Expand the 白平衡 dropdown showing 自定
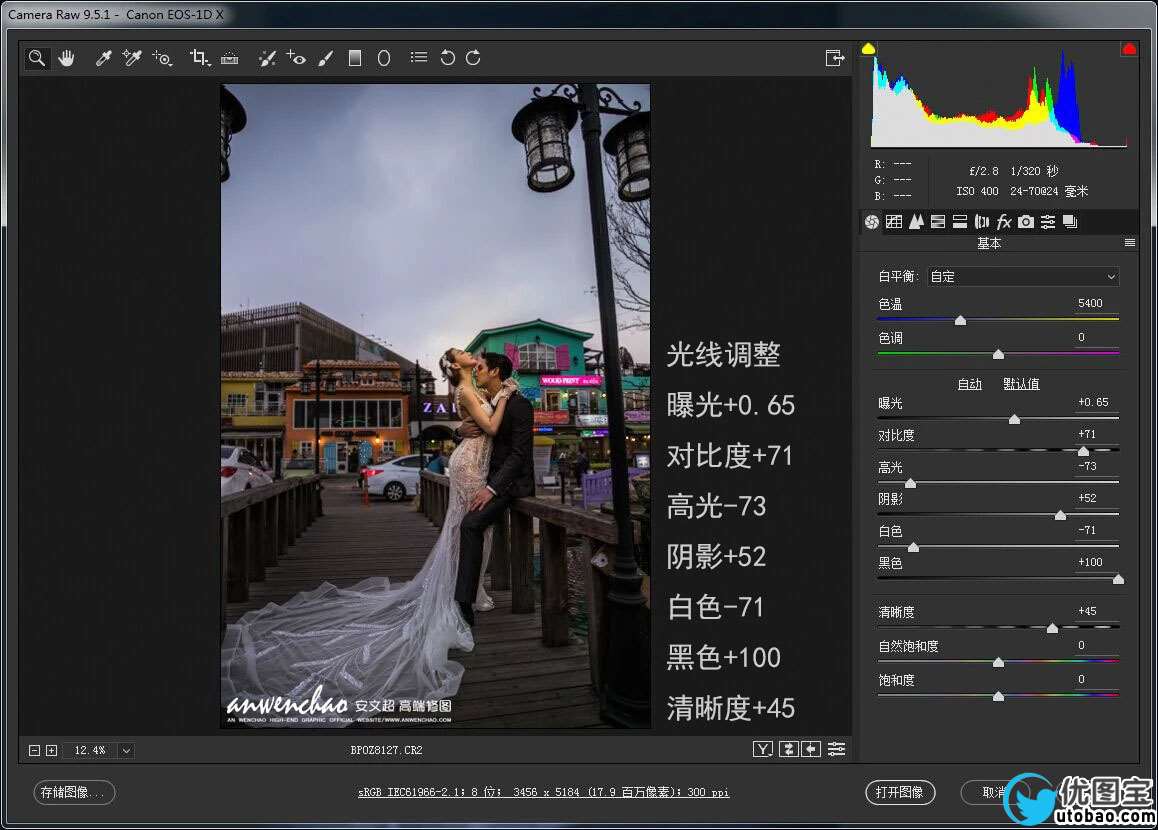Image resolution: width=1158 pixels, height=830 pixels. 1023,277
